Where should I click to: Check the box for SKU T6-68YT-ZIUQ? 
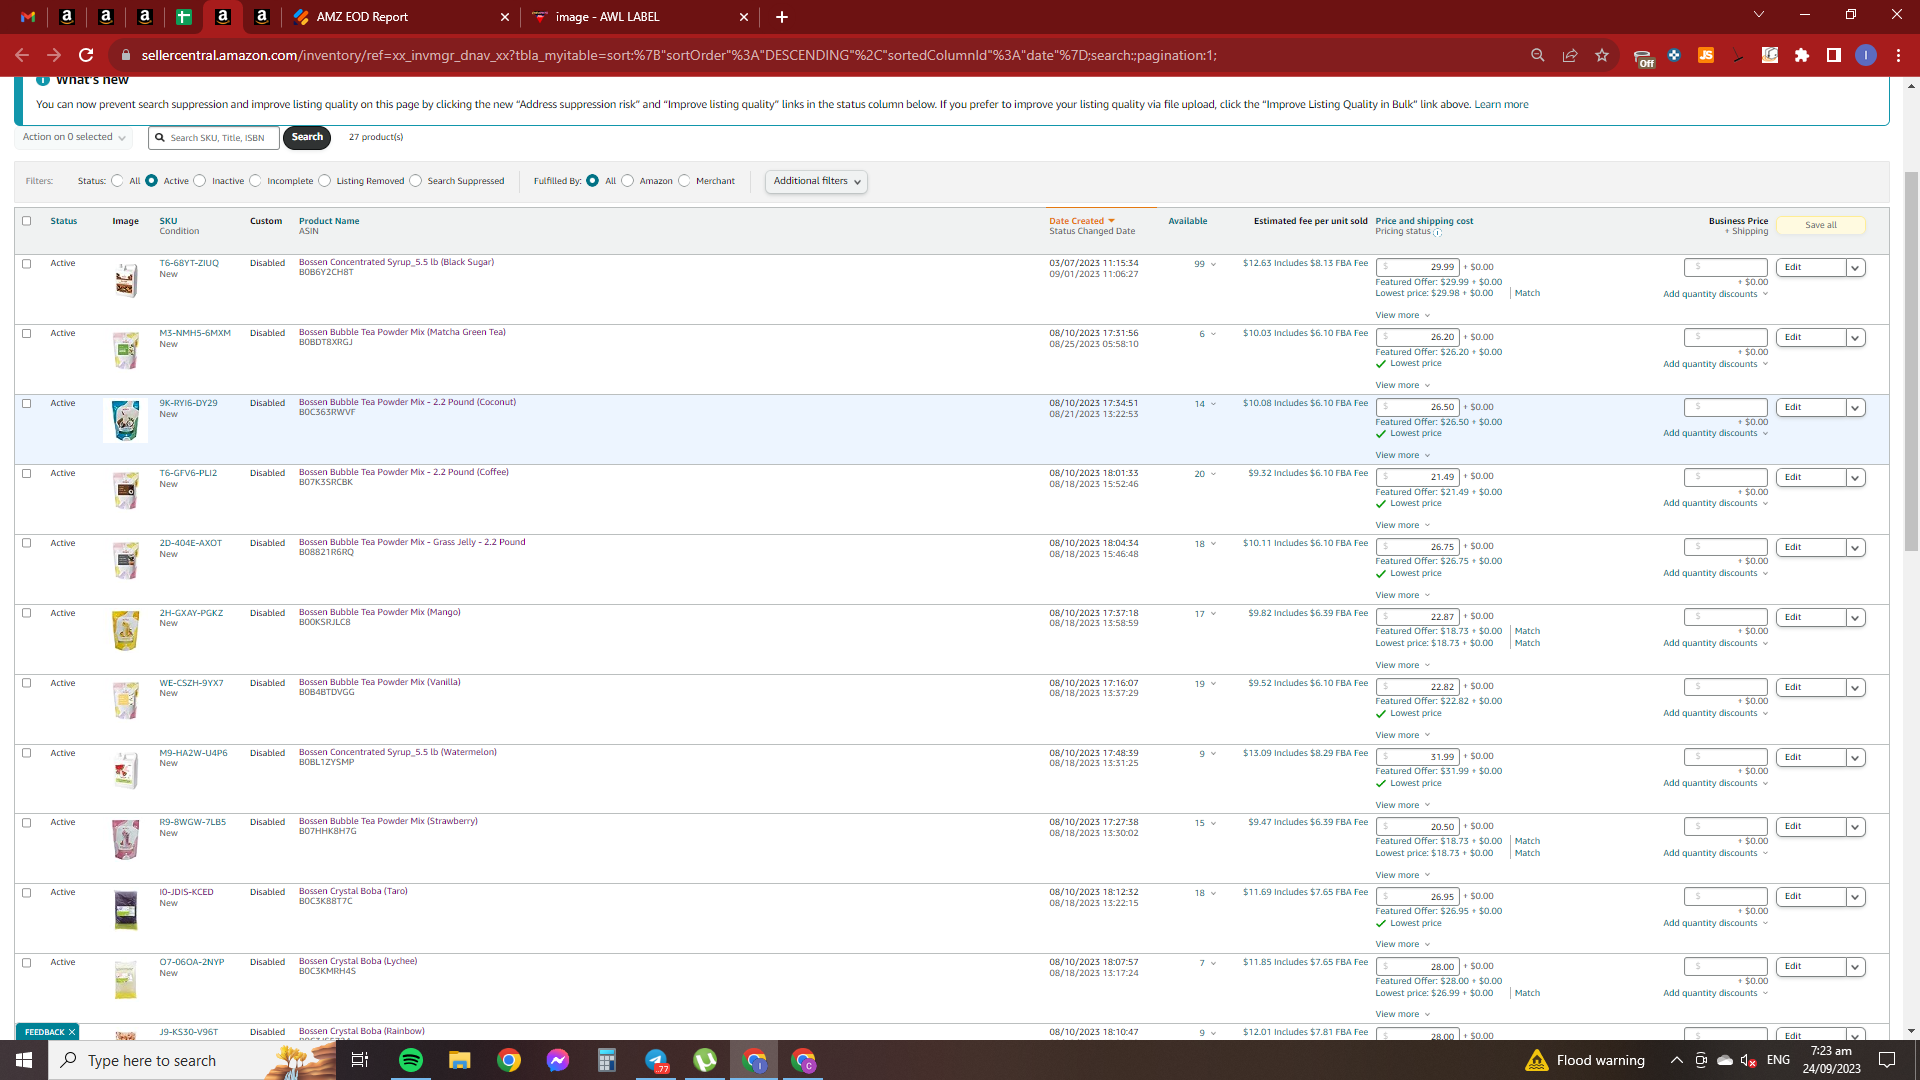click(x=27, y=264)
